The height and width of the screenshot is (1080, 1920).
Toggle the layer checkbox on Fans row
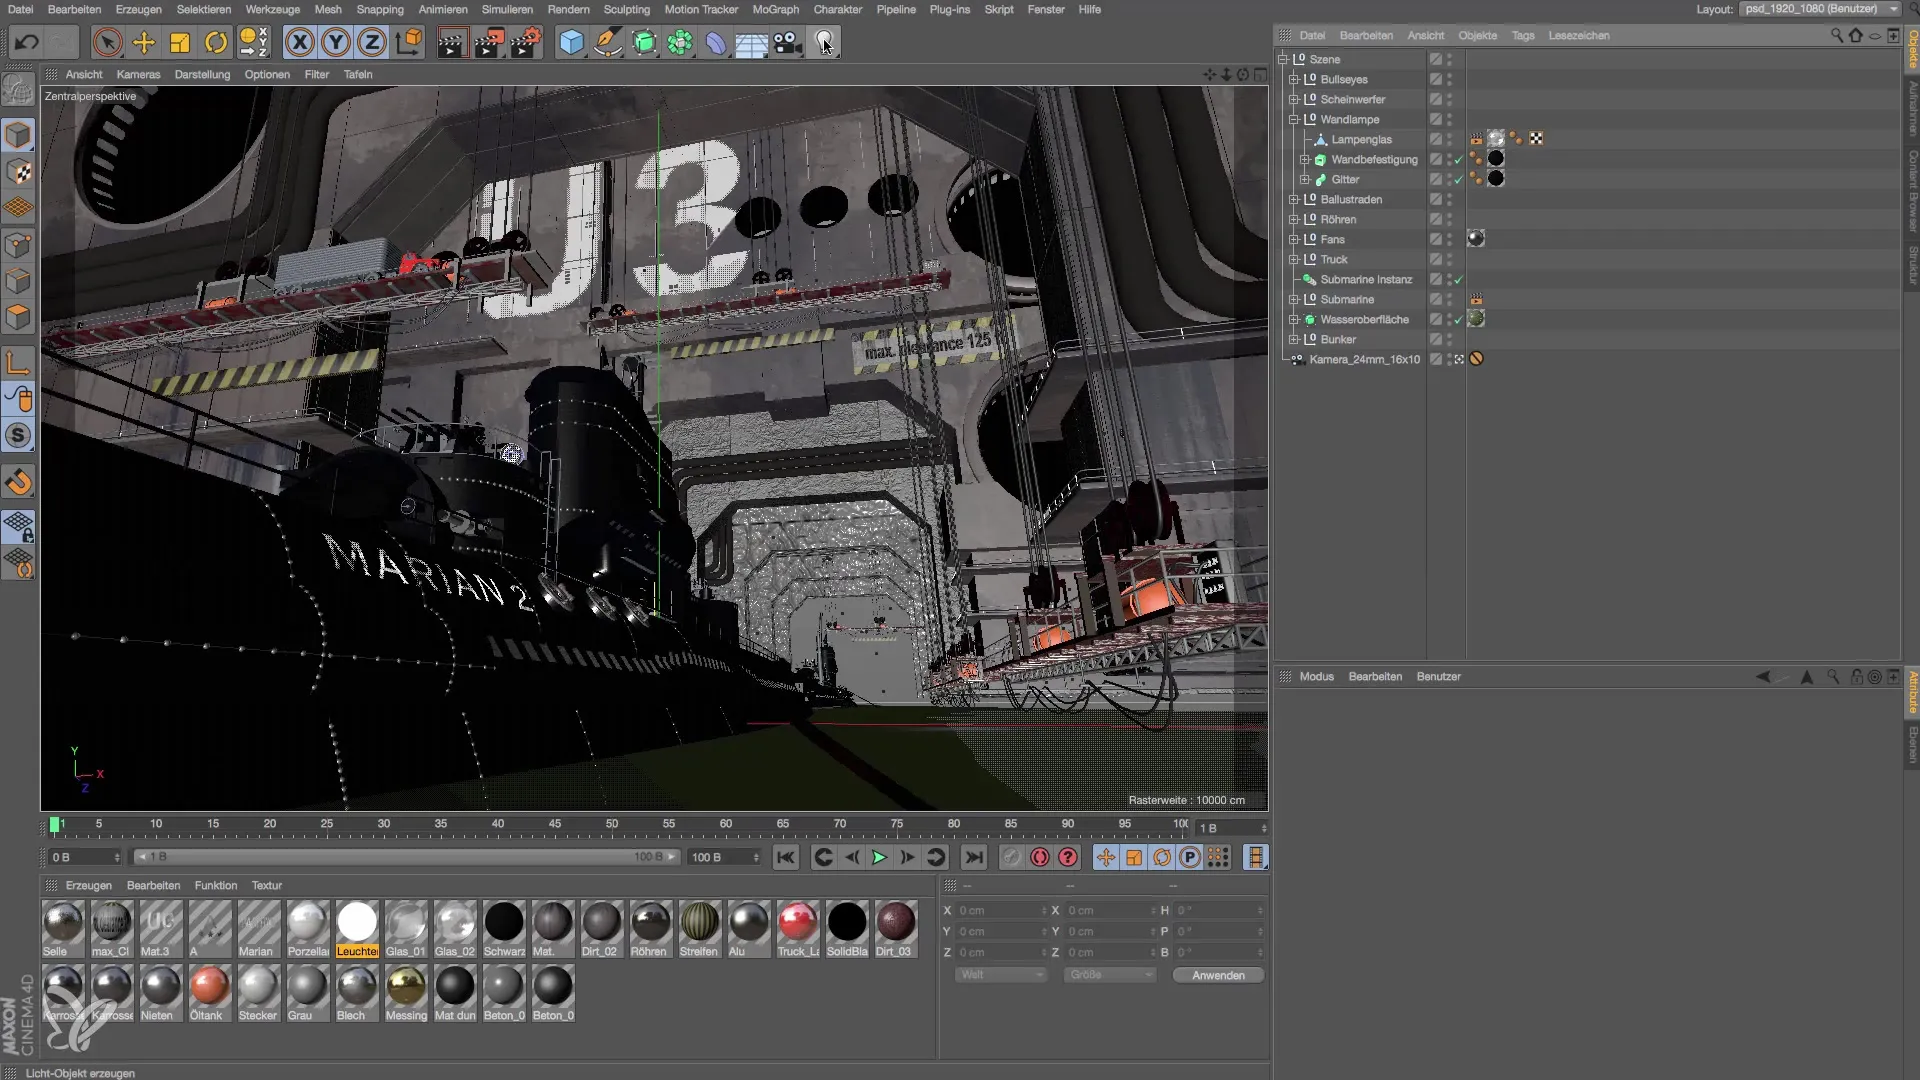coord(1436,239)
